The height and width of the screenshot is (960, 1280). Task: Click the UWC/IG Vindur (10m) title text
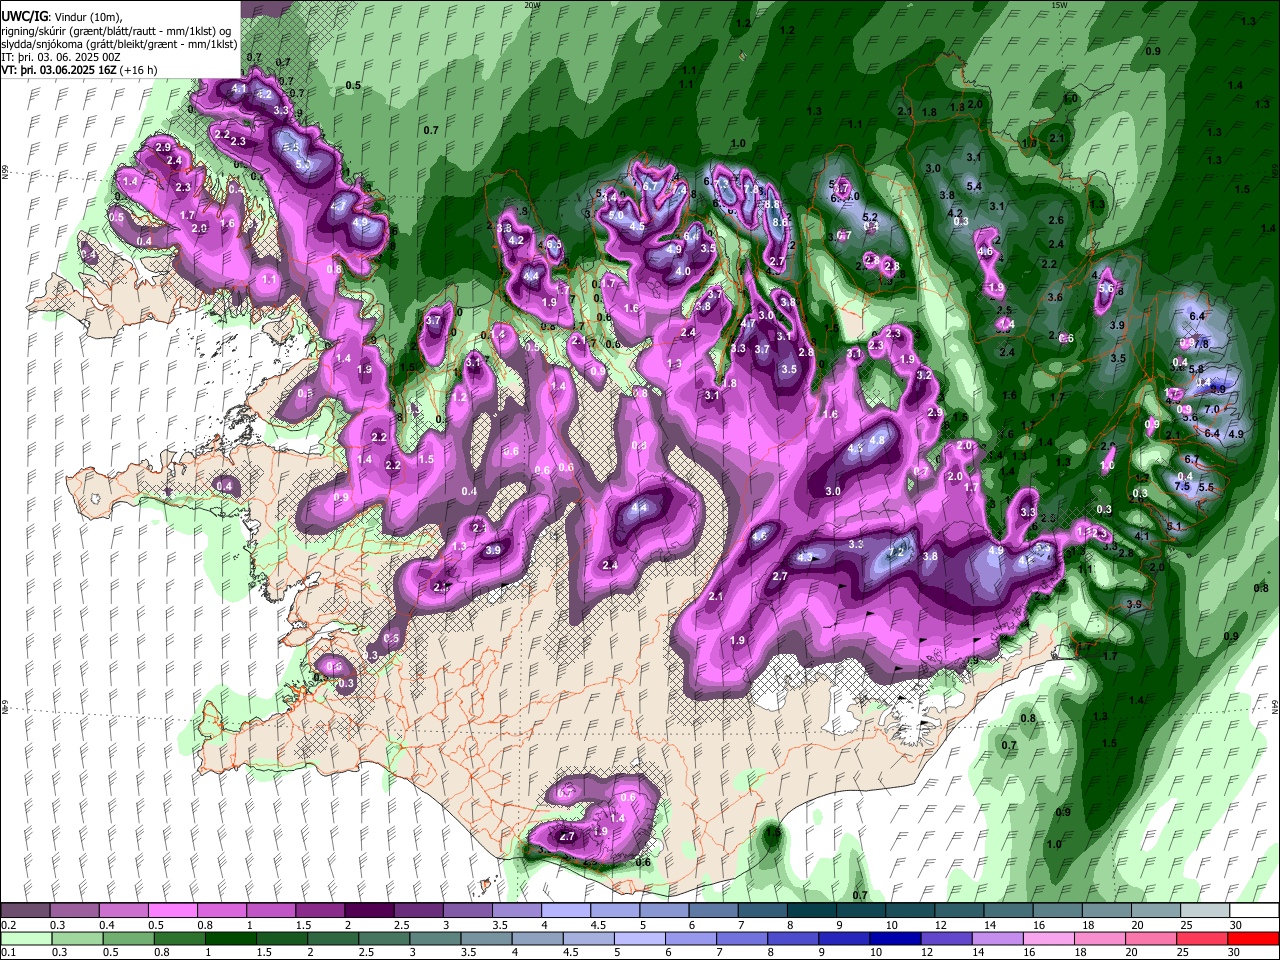click(62, 17)
